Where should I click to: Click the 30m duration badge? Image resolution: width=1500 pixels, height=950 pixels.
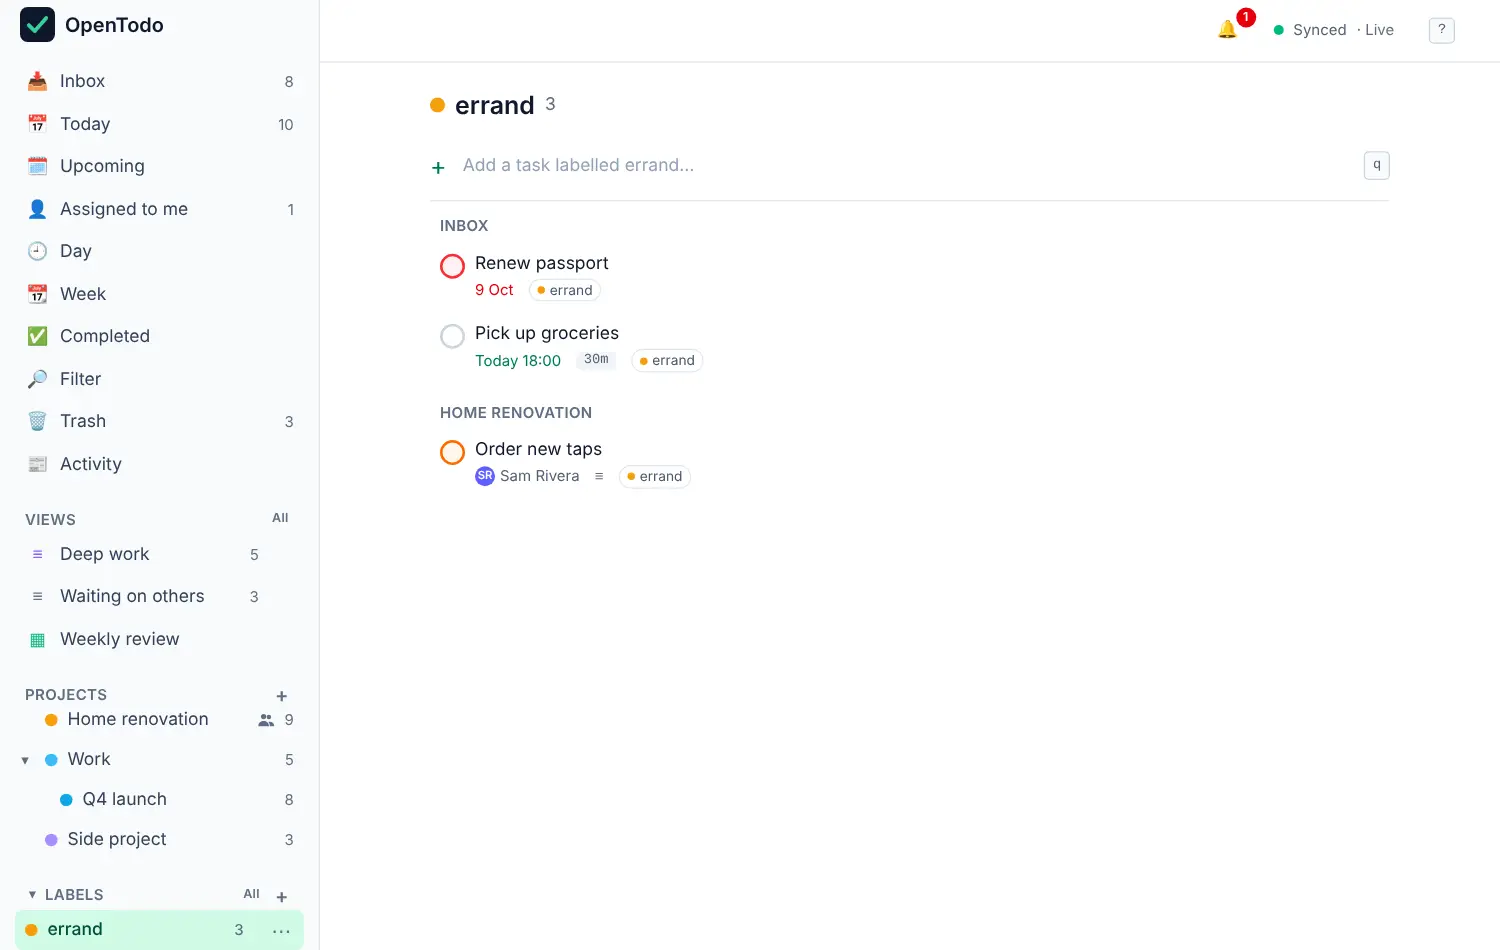click(x=596, y=360)
